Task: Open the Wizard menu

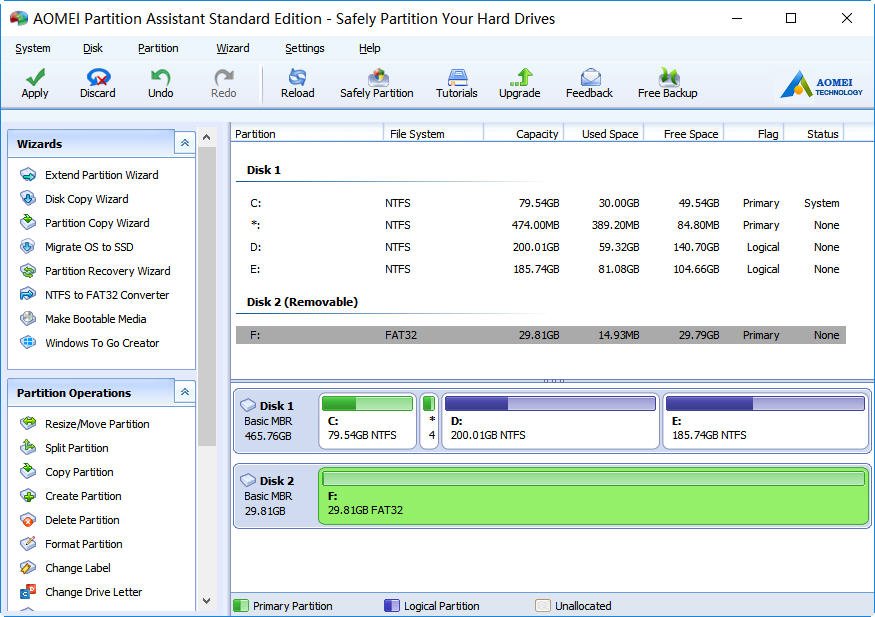Action: pos(233,49)
